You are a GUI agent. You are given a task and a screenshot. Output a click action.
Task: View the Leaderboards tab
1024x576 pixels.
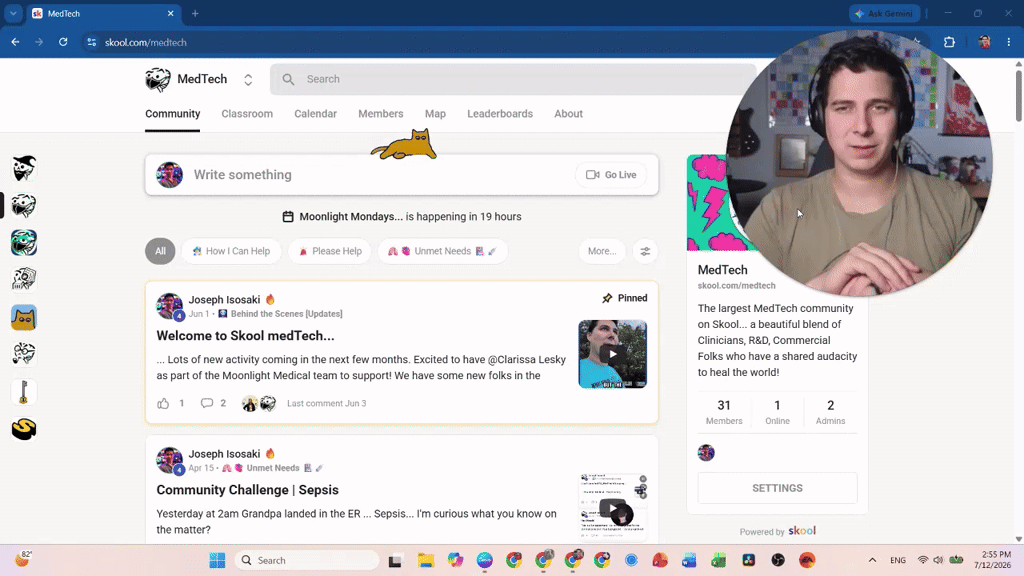(500, 114)
